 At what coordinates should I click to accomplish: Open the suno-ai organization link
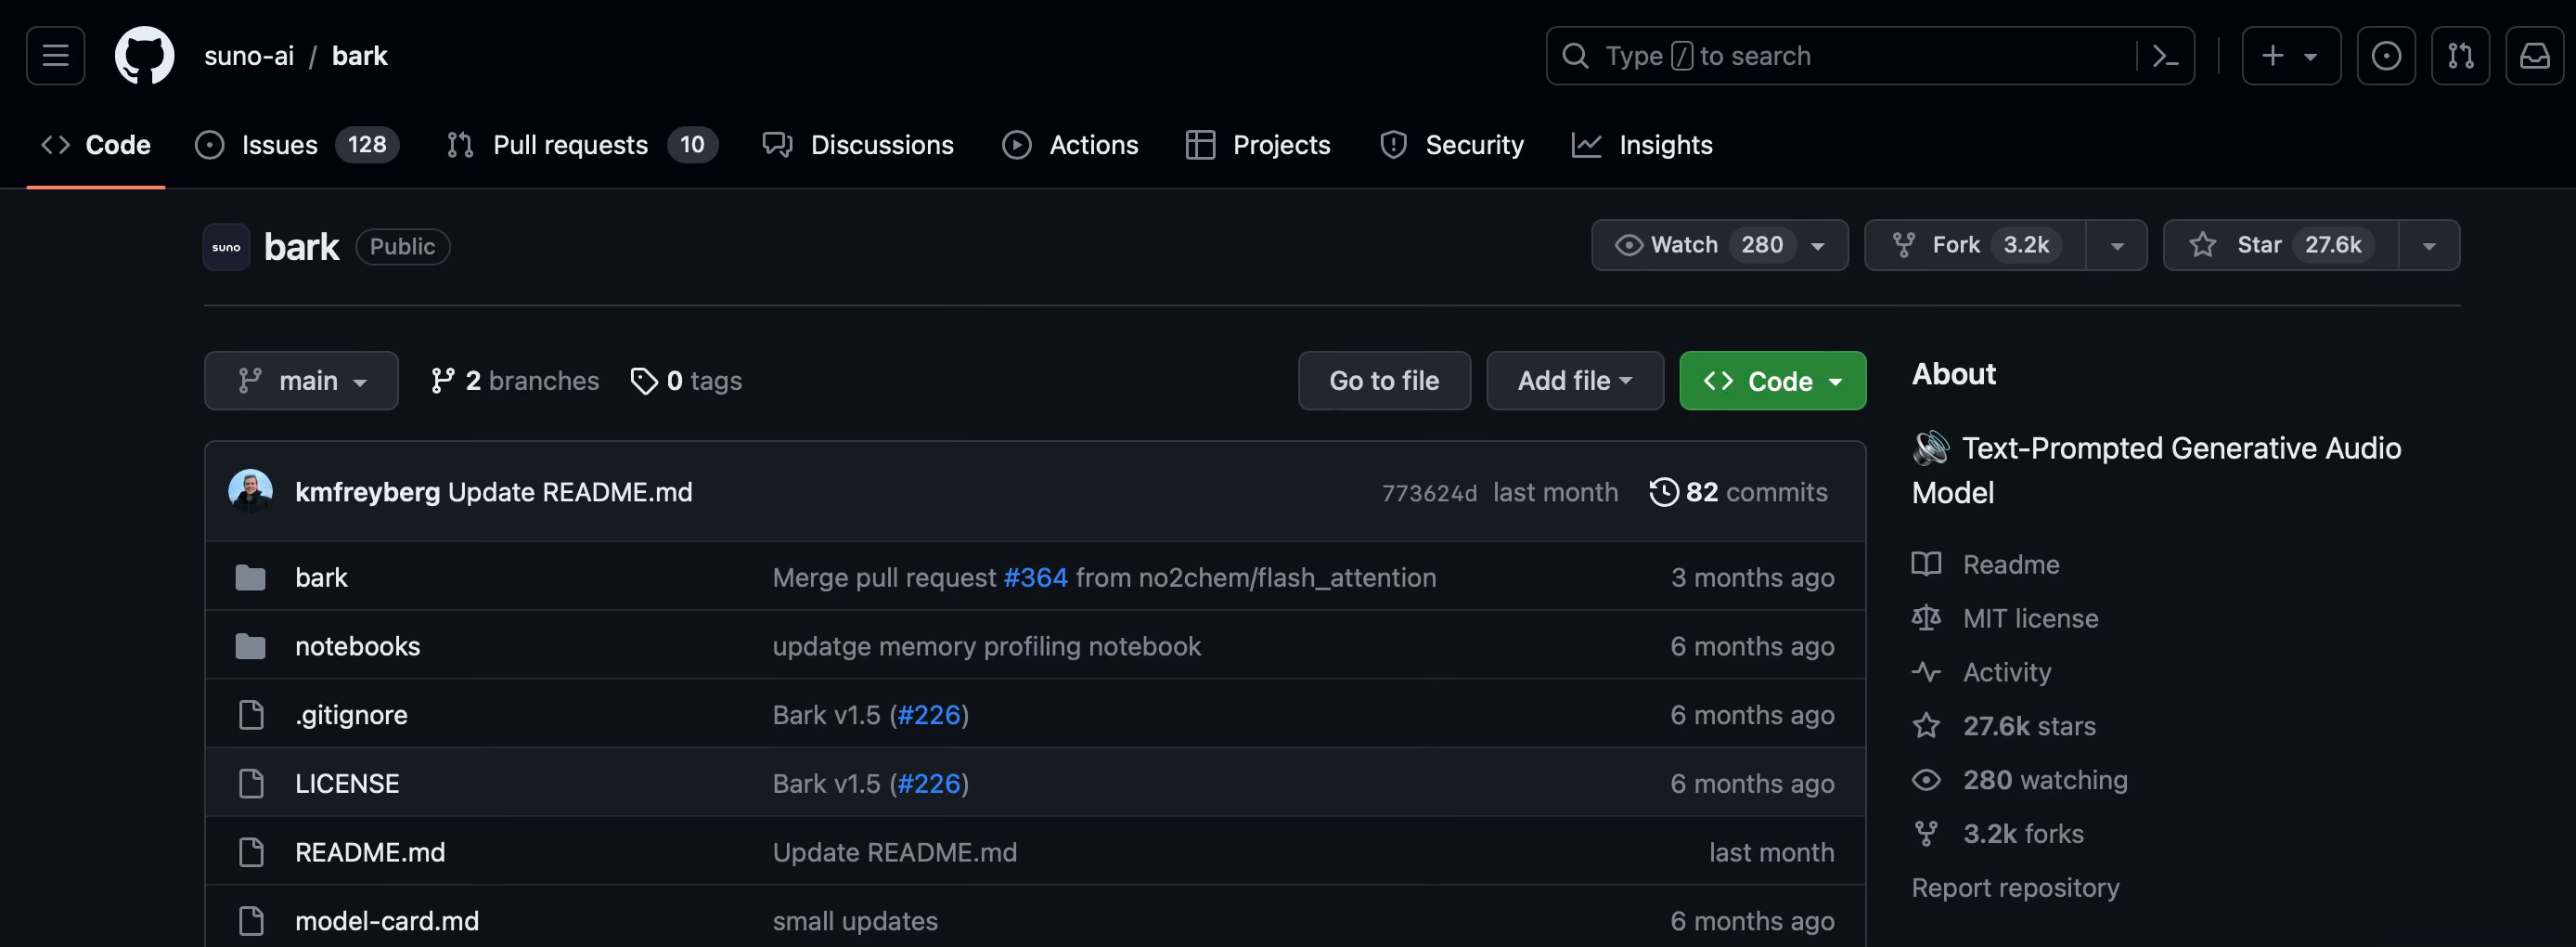[249, 56]
